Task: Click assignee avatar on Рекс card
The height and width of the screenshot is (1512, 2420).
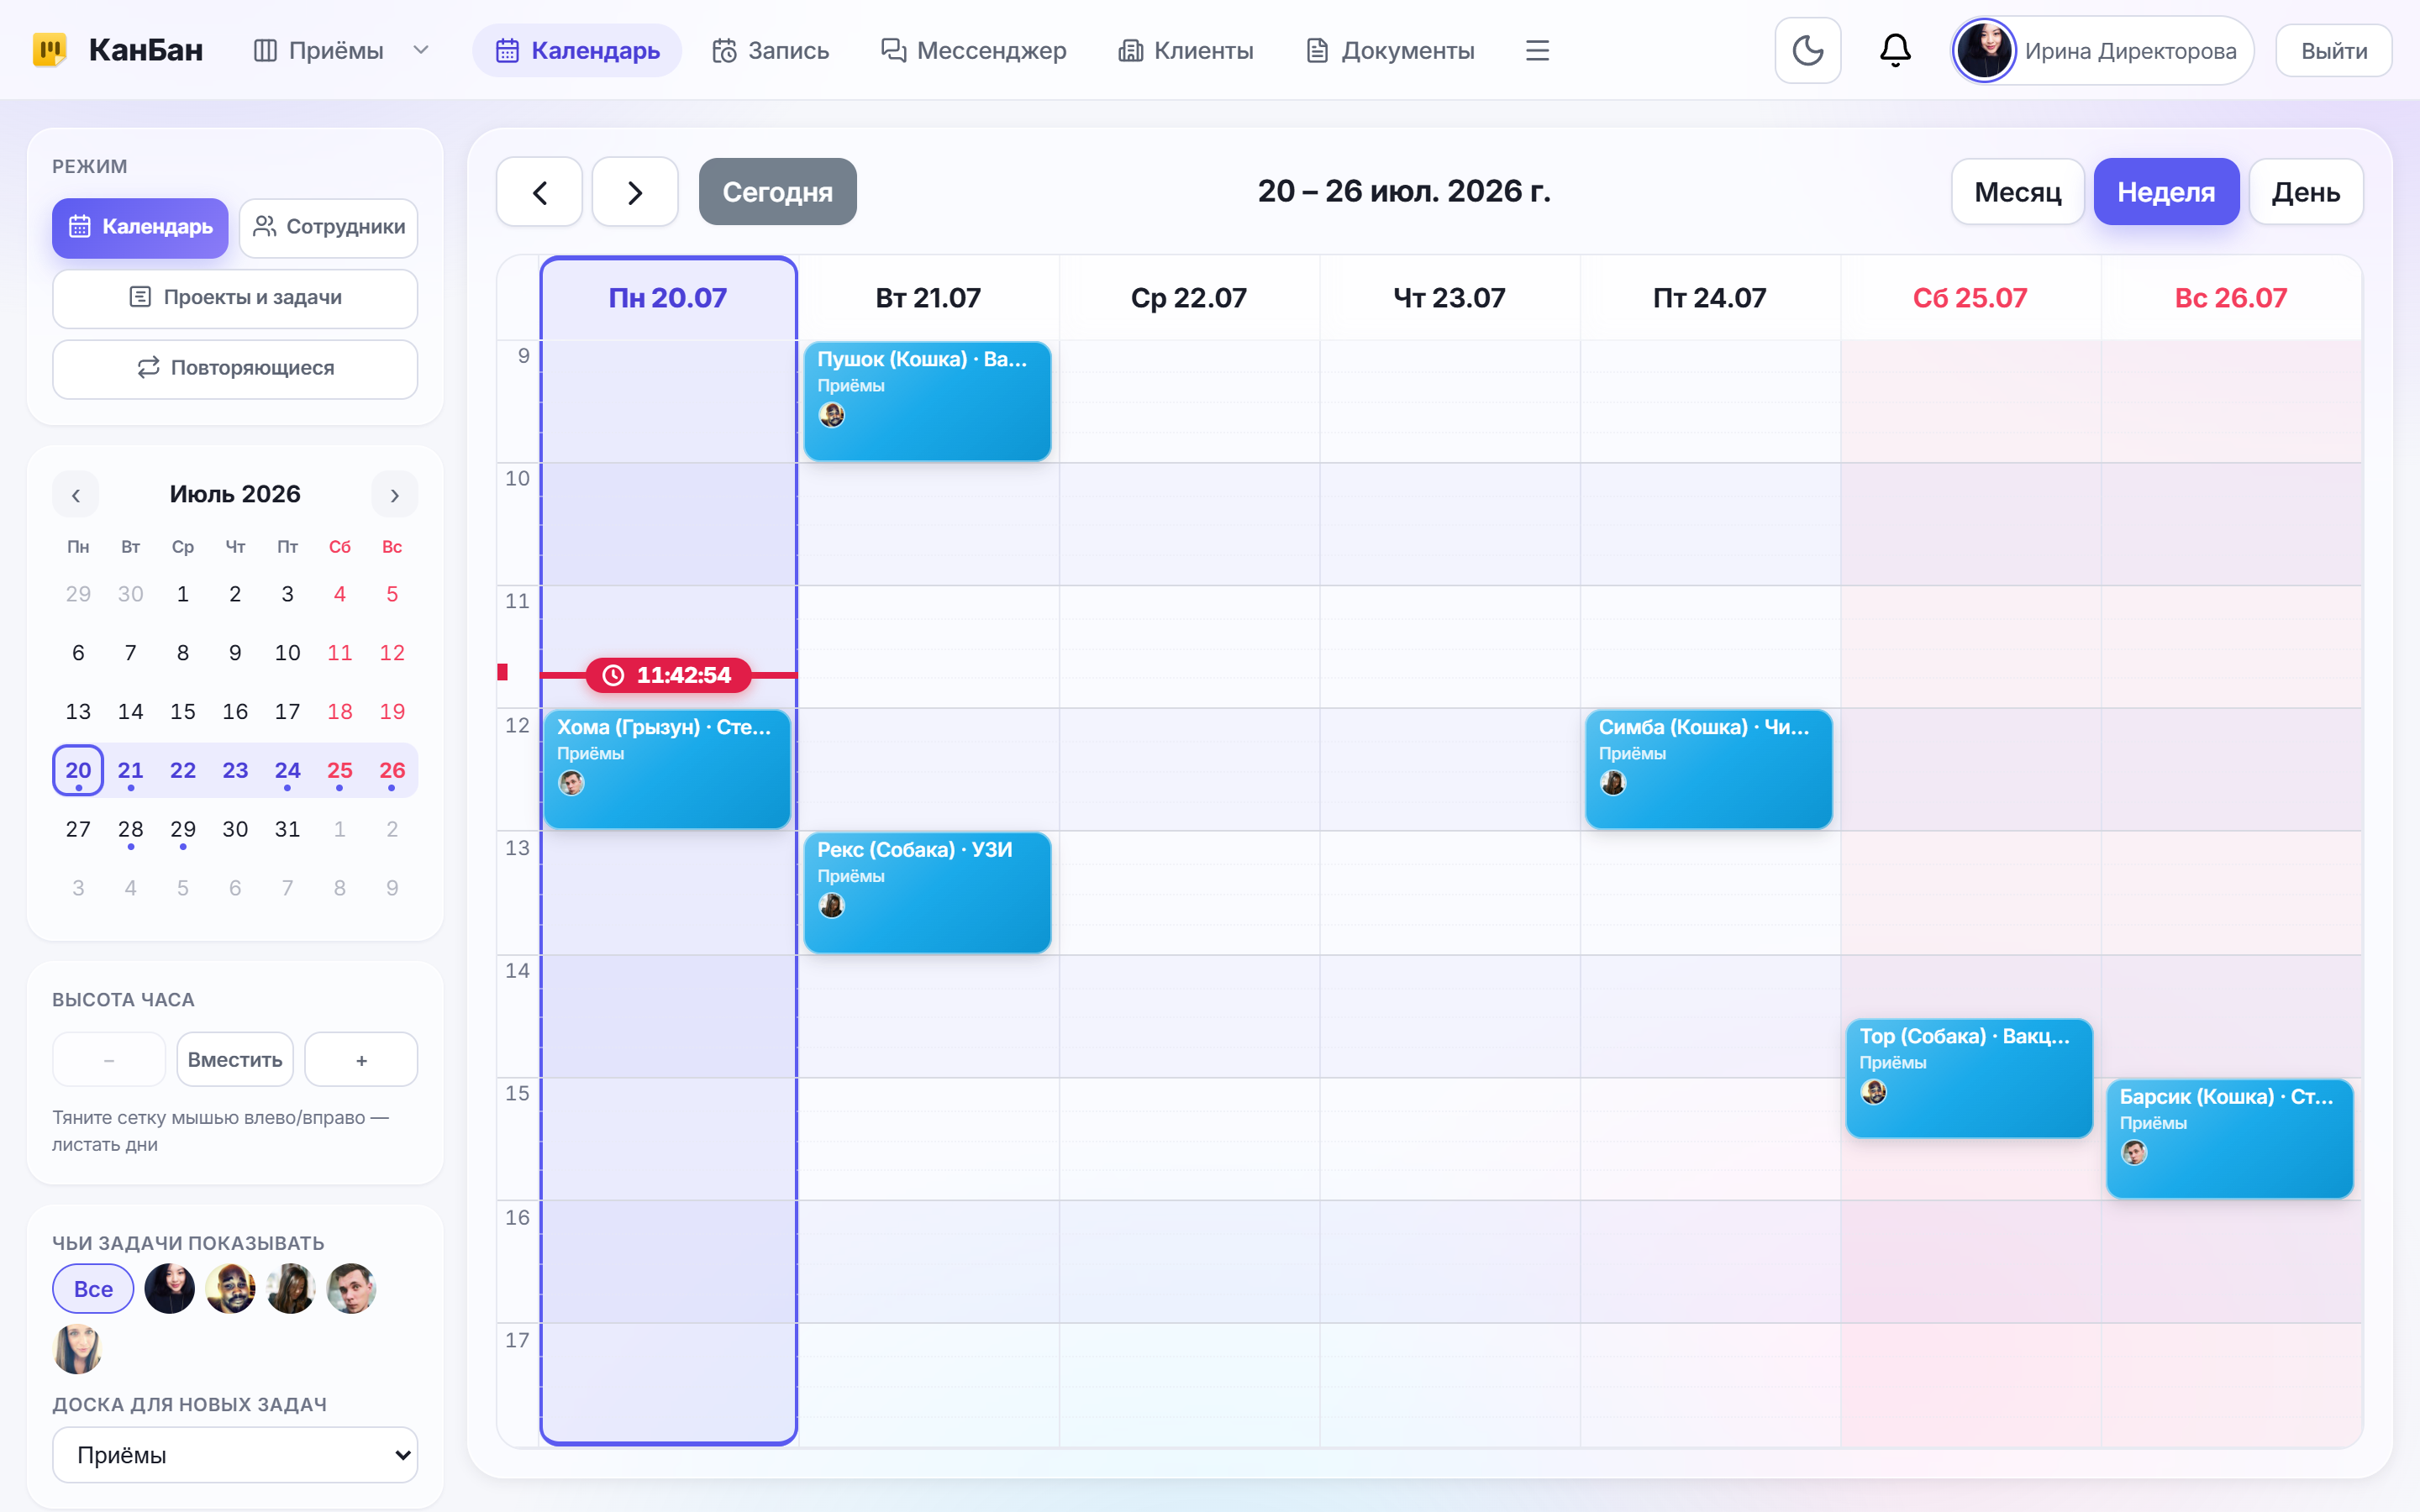Action: 832,906
